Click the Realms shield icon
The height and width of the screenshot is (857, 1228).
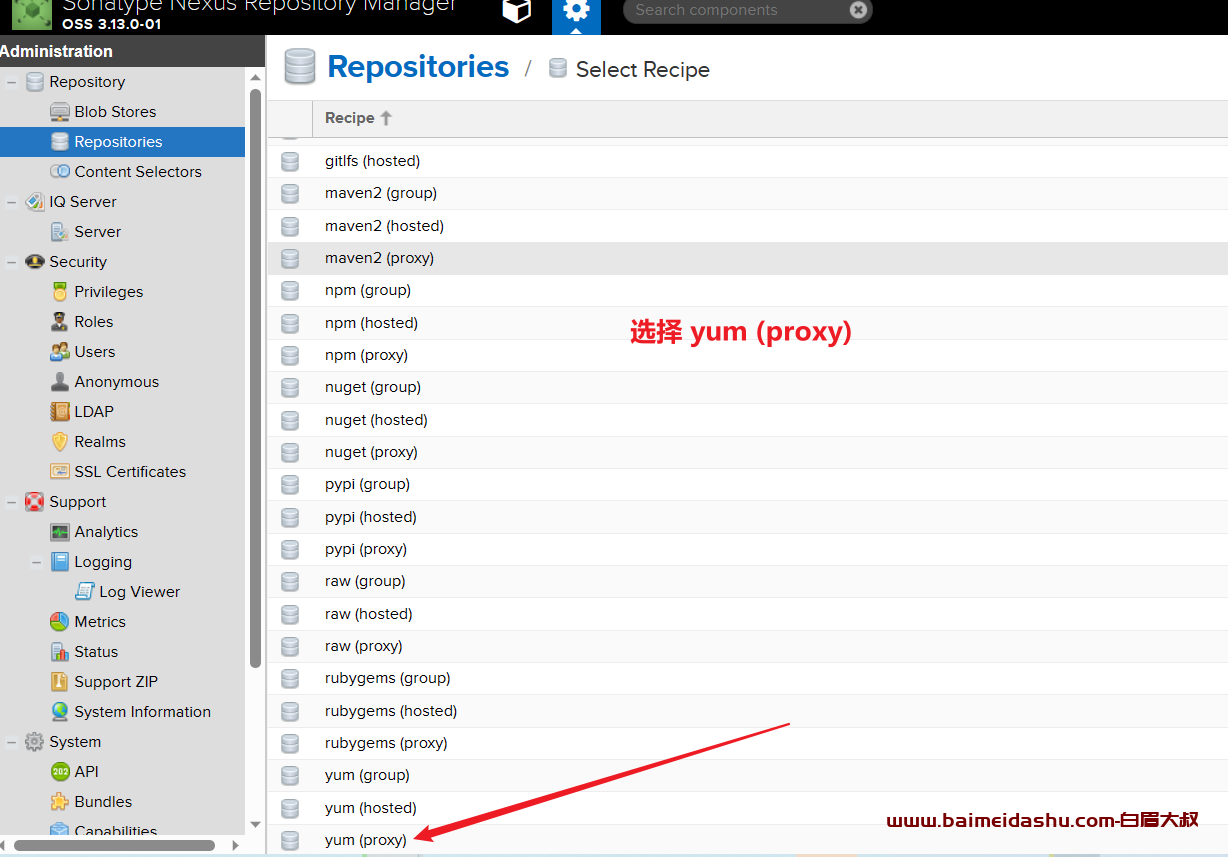point(60,442)
